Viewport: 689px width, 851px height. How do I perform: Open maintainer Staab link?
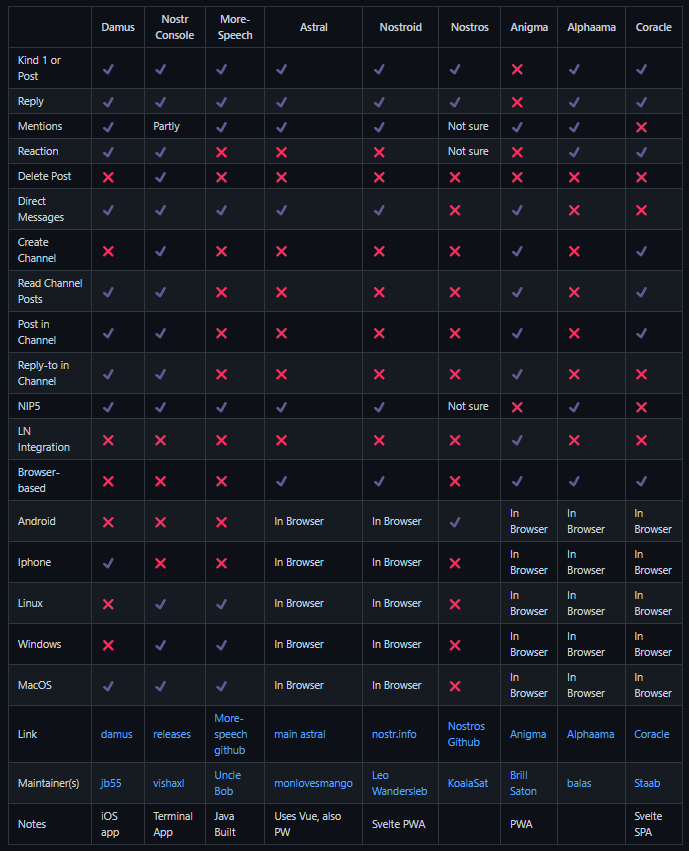pos(647,783)
